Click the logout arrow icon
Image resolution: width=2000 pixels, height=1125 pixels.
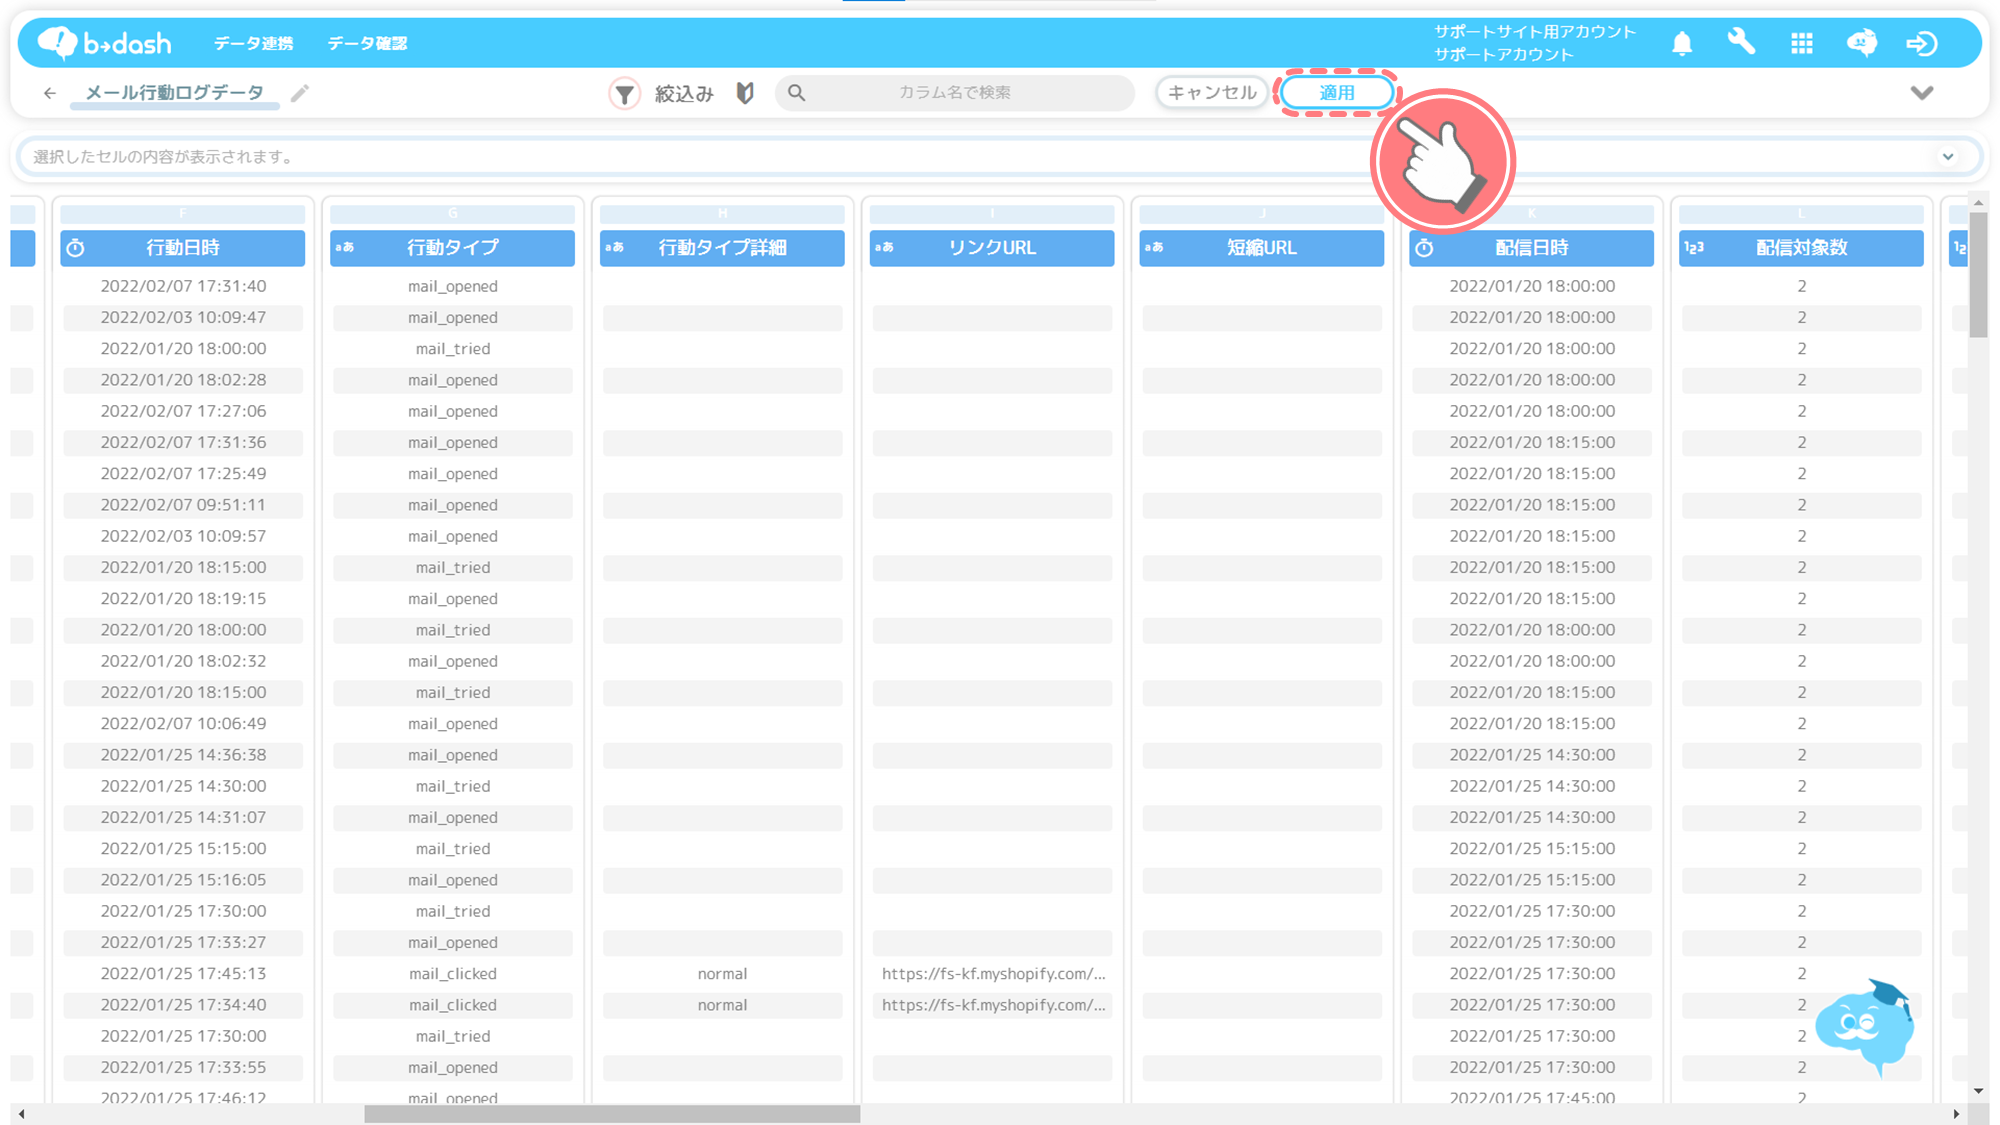1921,43
